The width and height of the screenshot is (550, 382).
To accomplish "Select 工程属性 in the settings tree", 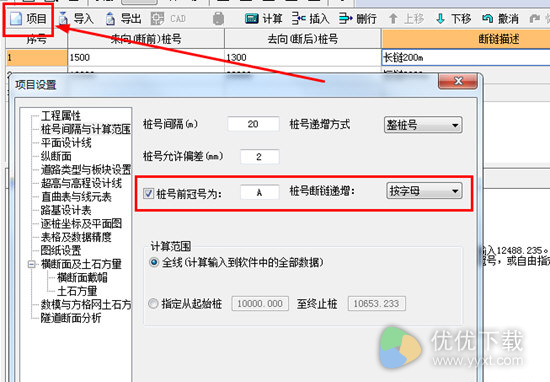I will point(61,115).
